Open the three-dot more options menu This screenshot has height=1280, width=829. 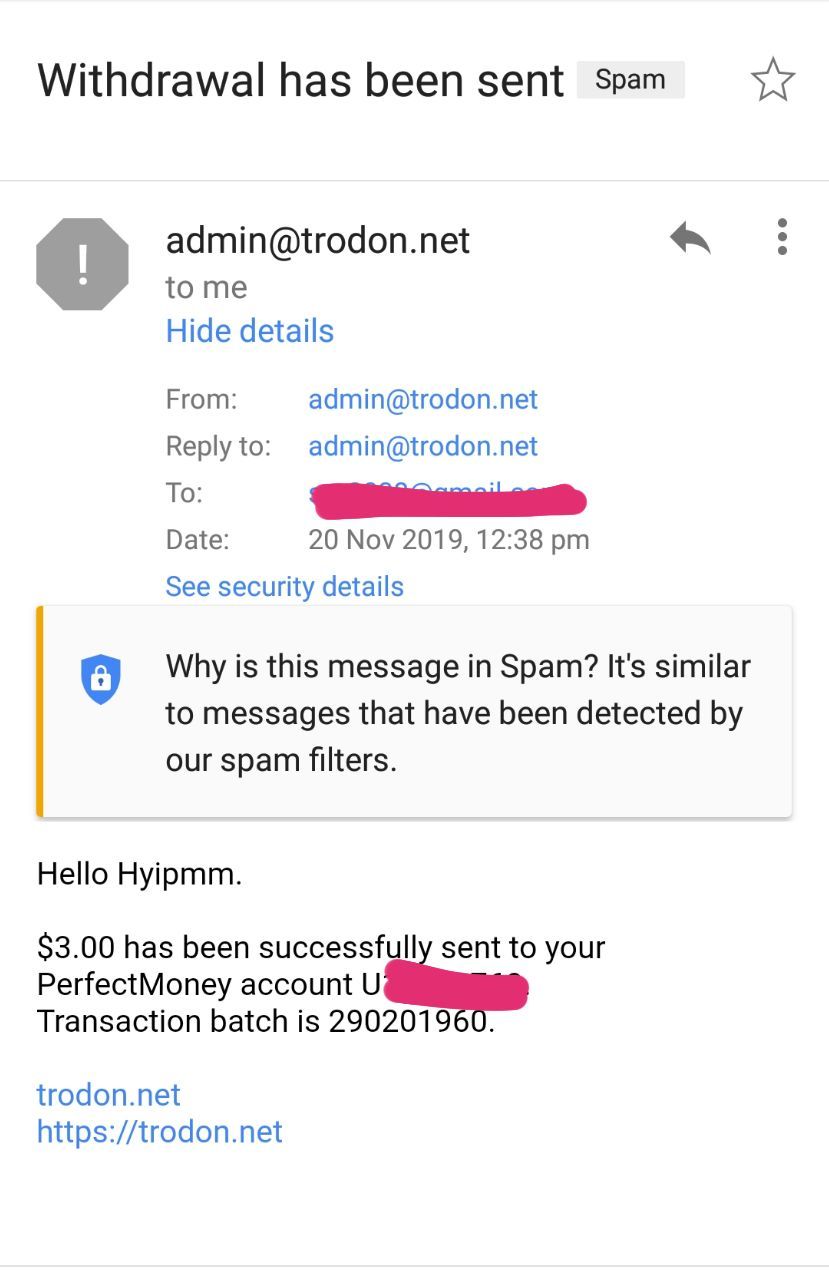782,237
